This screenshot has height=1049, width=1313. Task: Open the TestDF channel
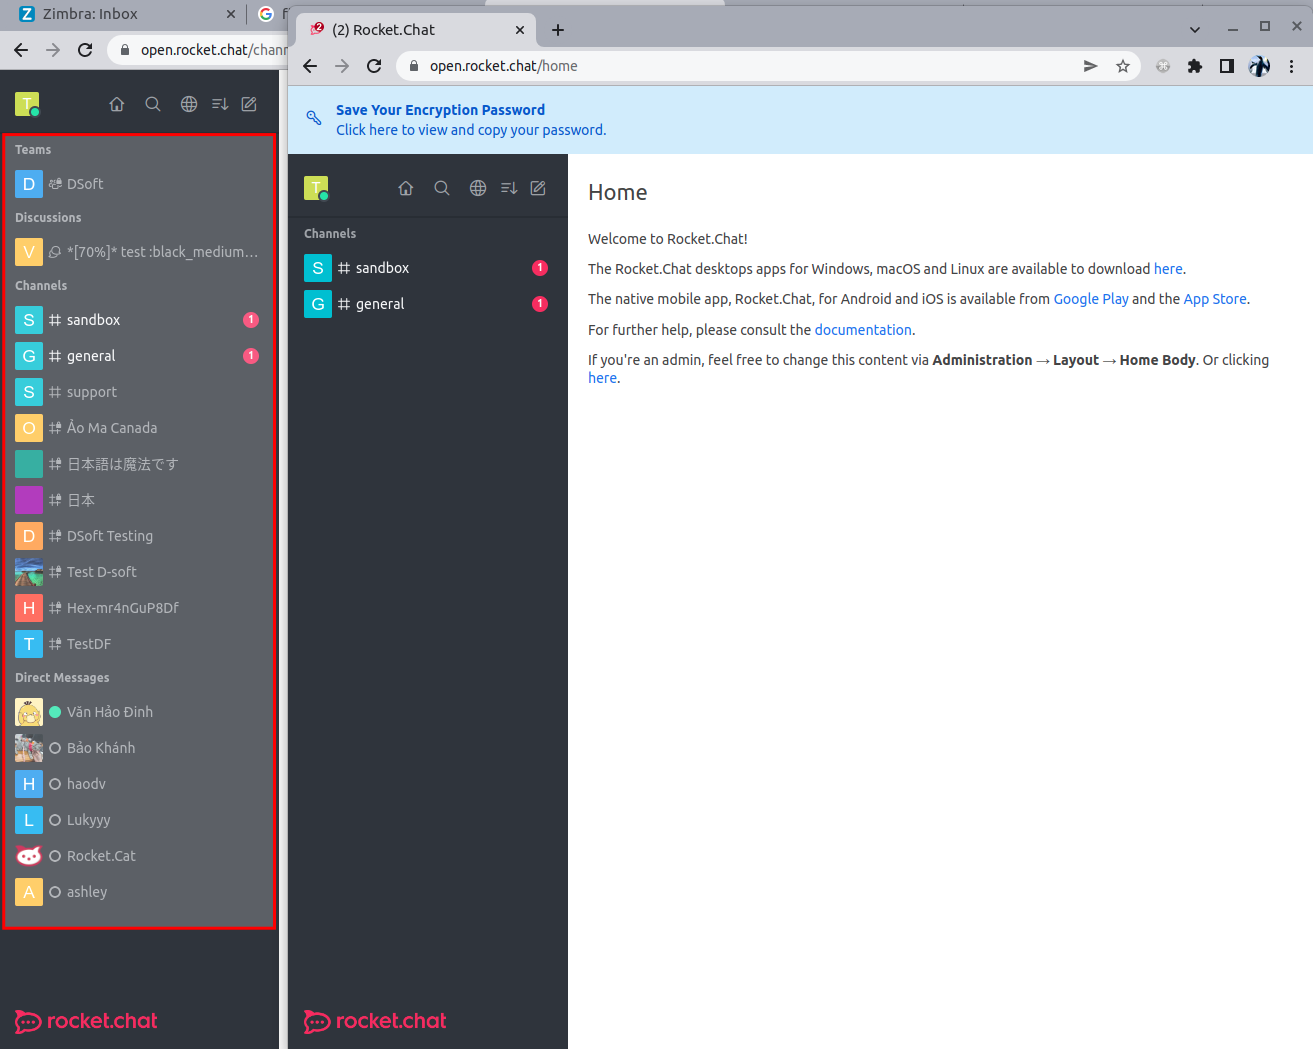(x=139, y=644)
